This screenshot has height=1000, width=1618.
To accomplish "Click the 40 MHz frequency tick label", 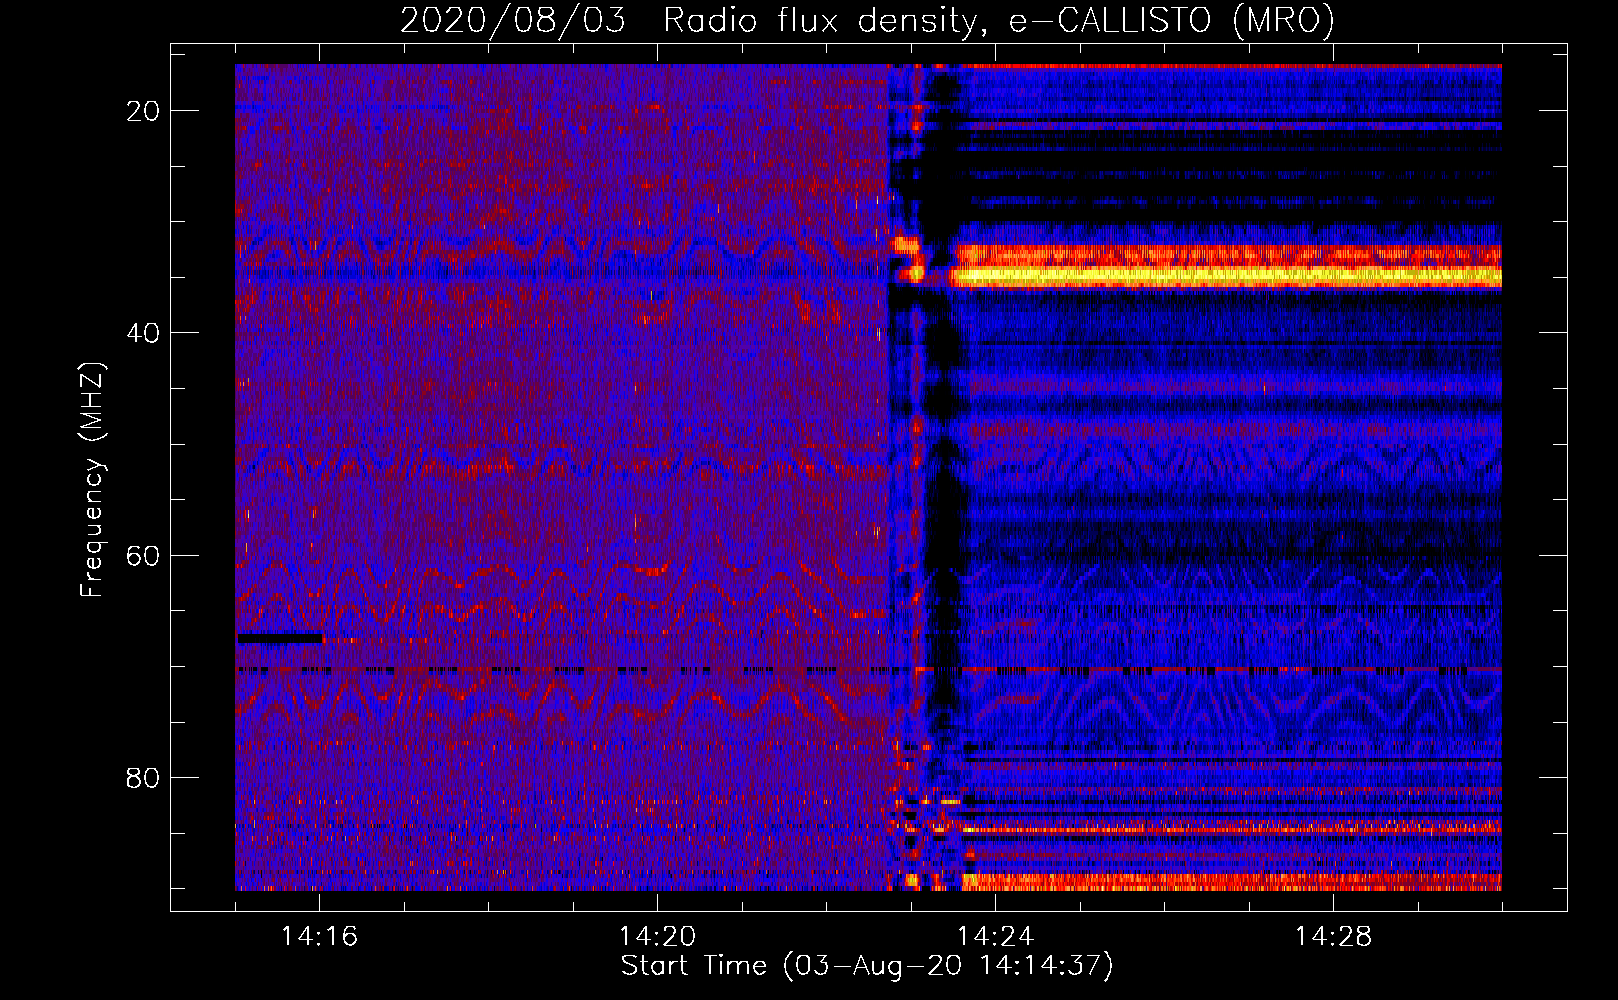I will tap(143, 333).
